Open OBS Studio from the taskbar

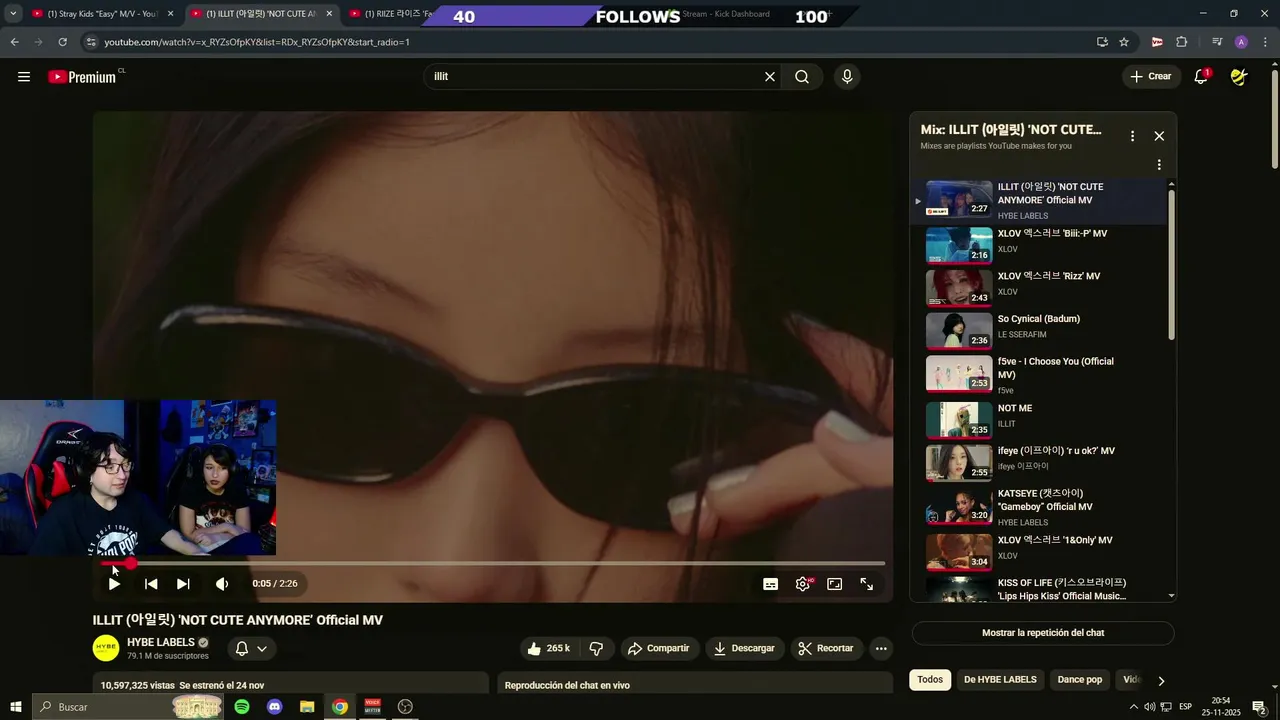click(405, 707)
